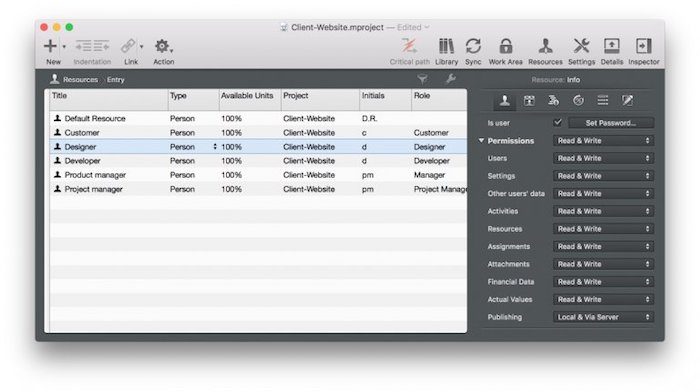Image resolution: width=700 pixels, height=392 pixels.
Task: Select the Customer row title
Action: pos(82,133)
